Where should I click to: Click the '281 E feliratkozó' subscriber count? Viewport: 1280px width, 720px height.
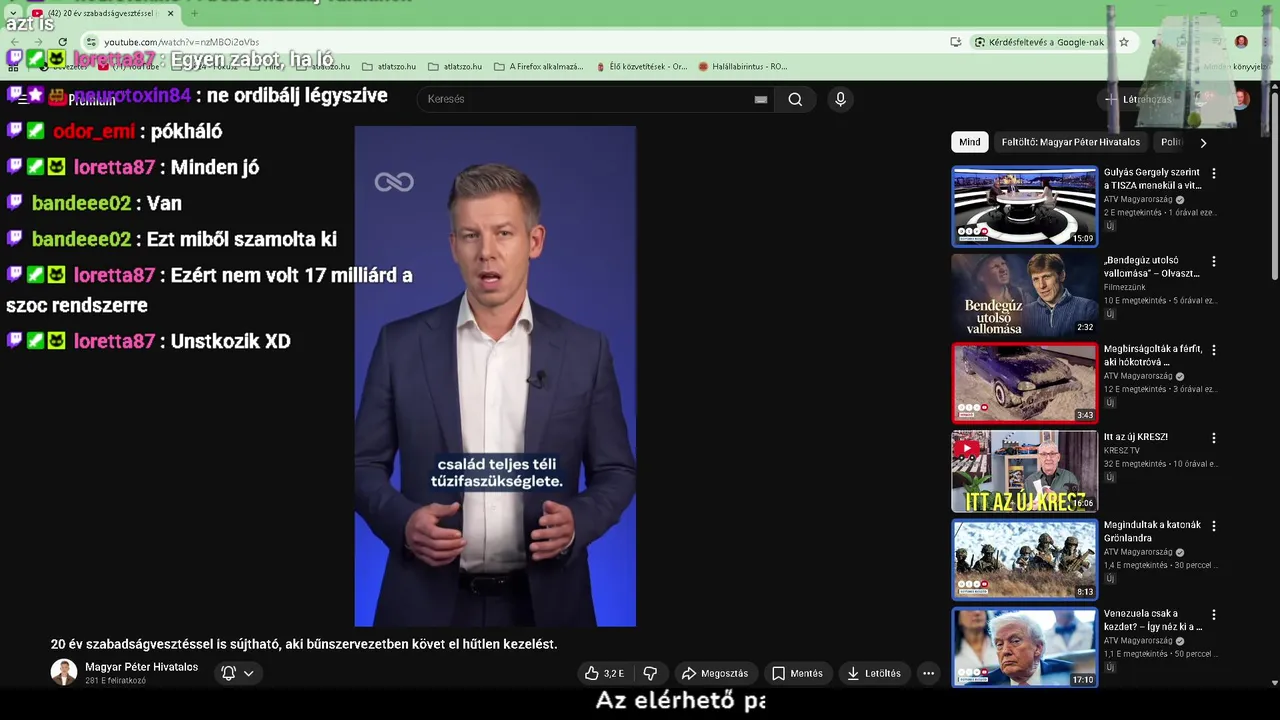pos(115,681)
